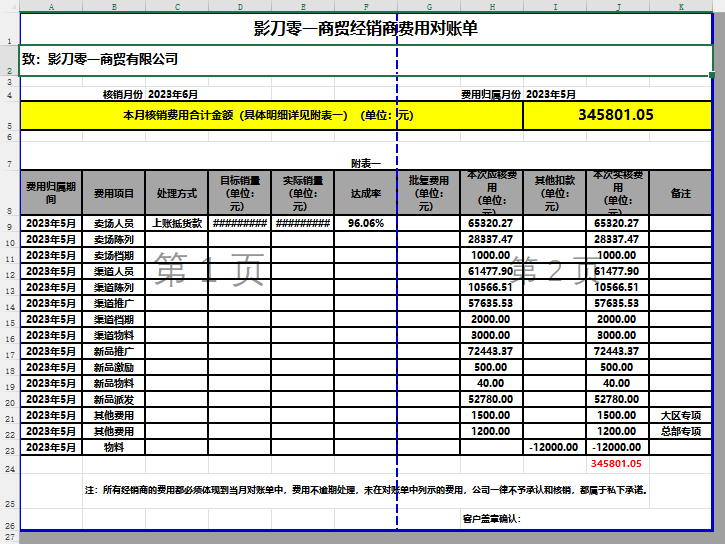Click the ######### cell under 目标销量
725x544 pixels.
coord(240,224)
